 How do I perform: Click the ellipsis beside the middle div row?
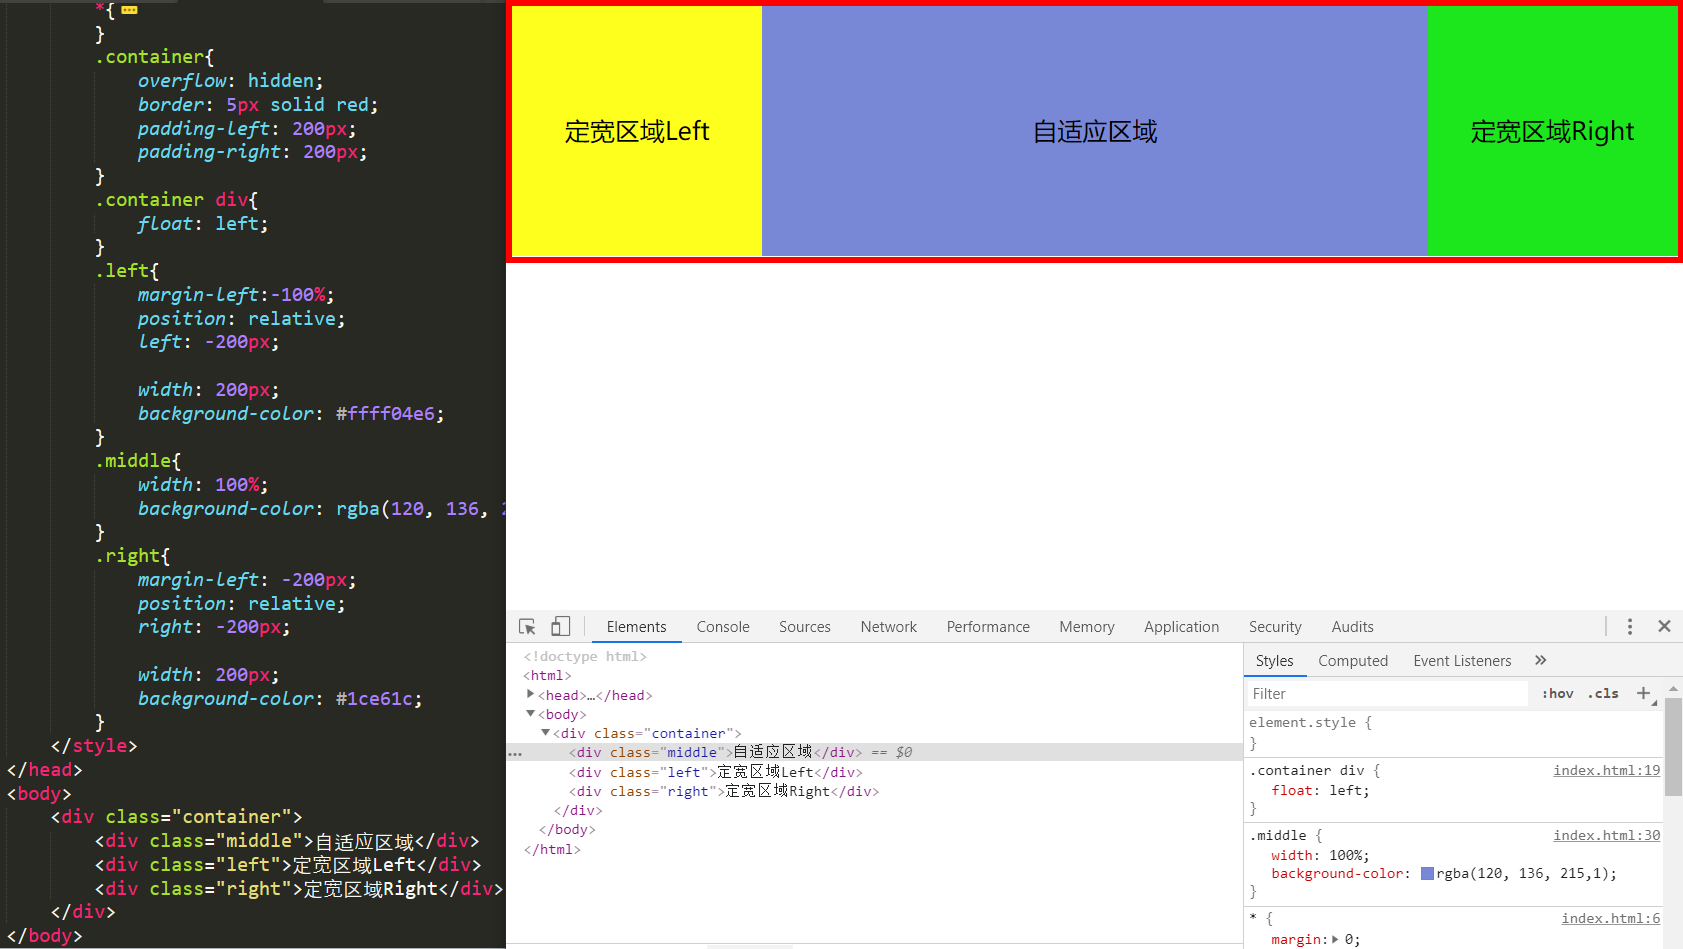[515, 754]
